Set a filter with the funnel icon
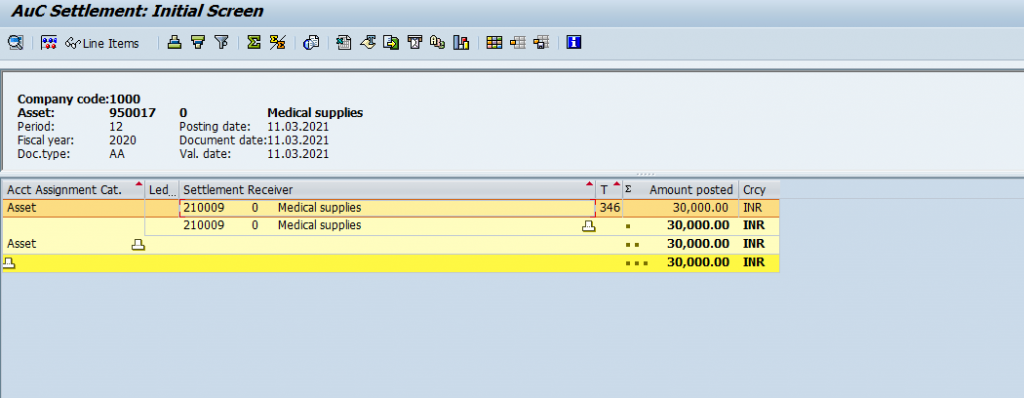This screenshot has height=398, width=1024. tap(221, 43)
